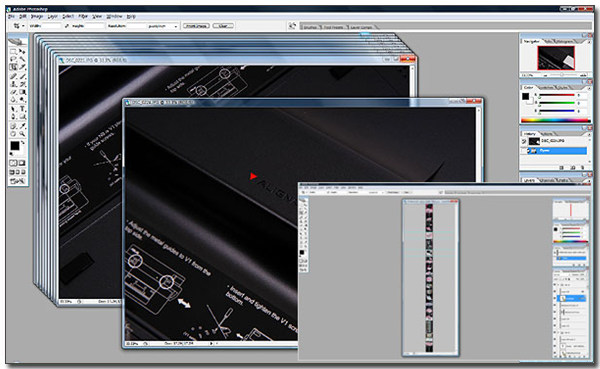This screenshot has height=369, width=600.
Task: Open the Crop tool preset picker arrow
Action: coord(23,26)
